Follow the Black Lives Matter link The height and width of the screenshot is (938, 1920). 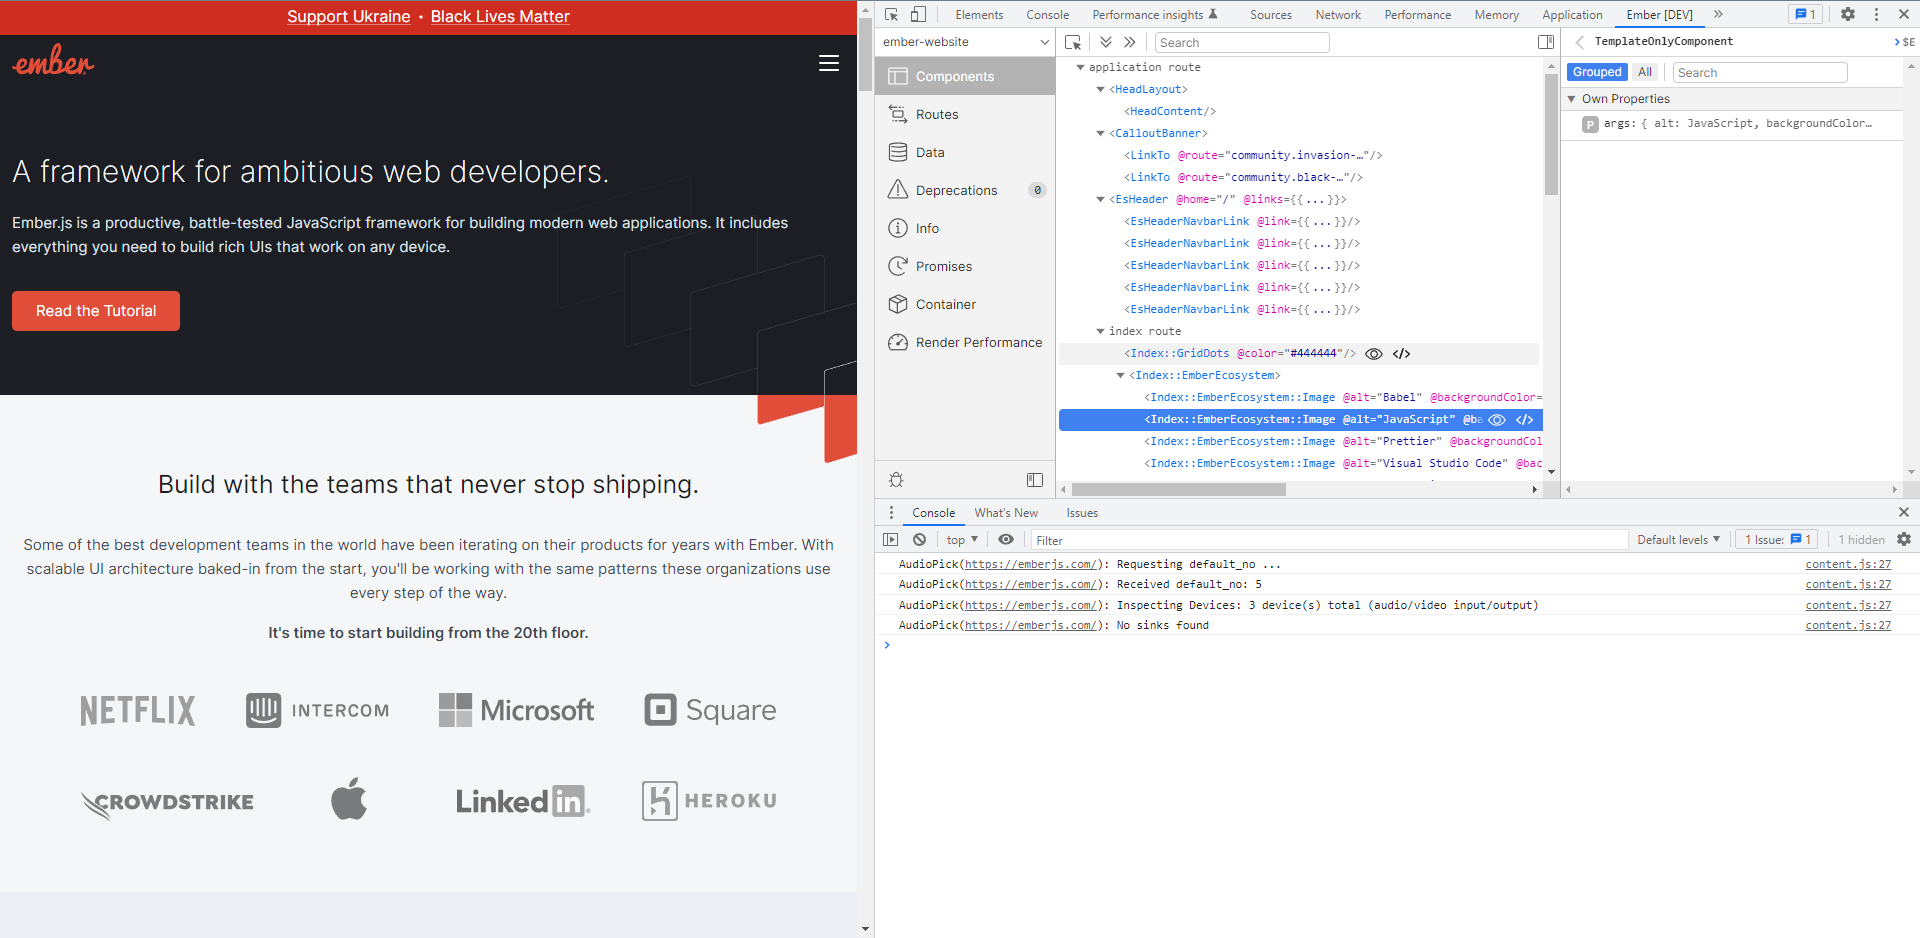[499, 16]
